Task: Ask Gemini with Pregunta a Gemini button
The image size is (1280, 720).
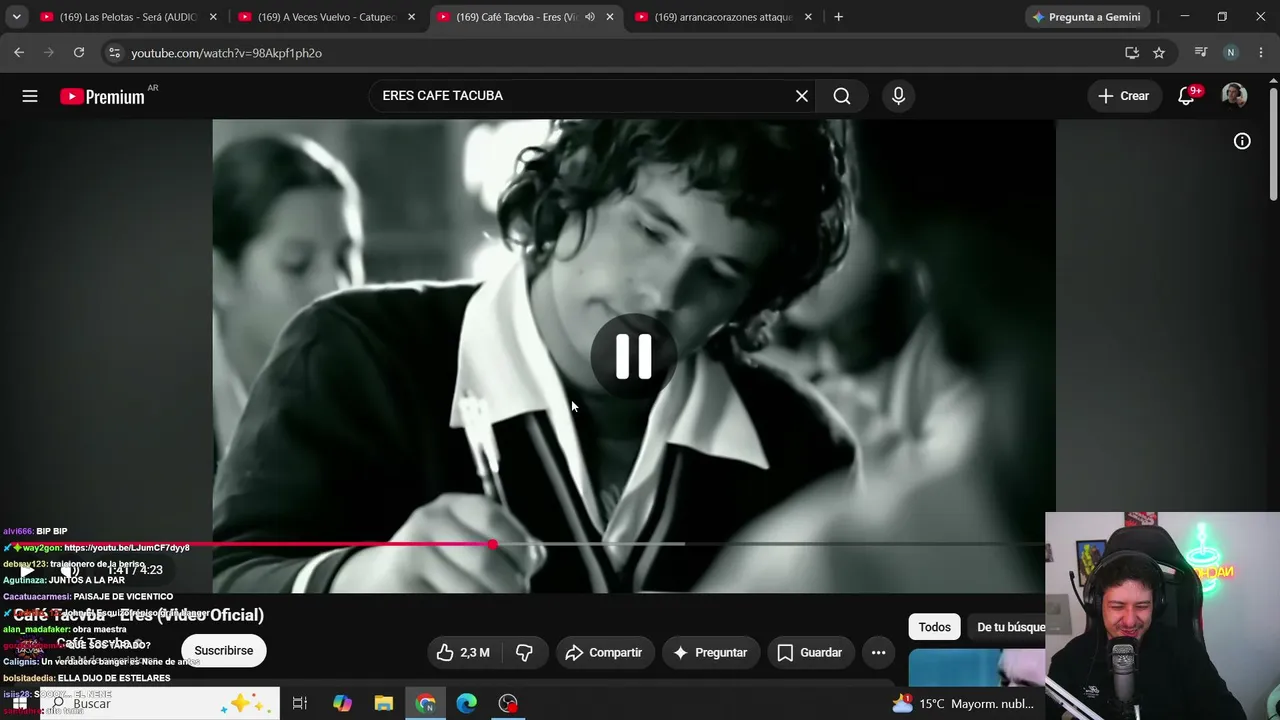Action: 1086,17
